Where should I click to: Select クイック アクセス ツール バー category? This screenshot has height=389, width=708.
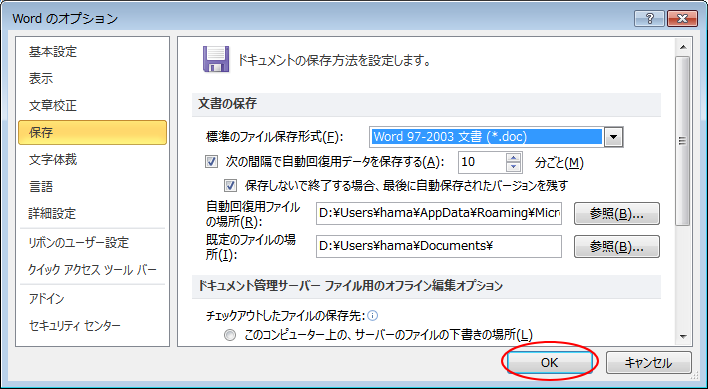coord(92,270)
